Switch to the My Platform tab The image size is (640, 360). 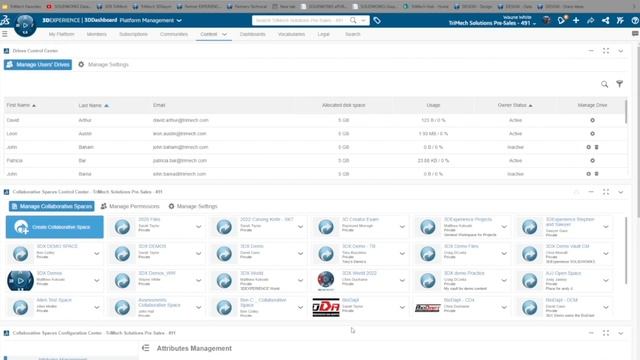(x=62, y=34)
